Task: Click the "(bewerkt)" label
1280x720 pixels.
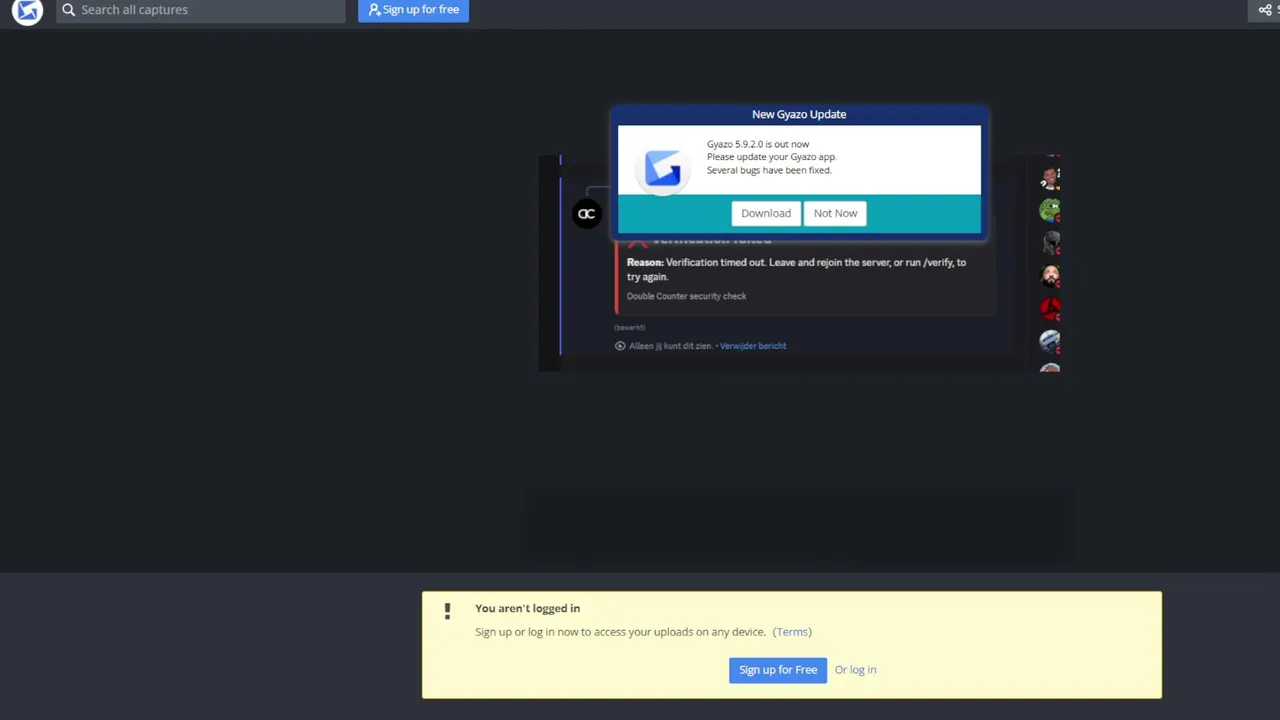Action: [630, 328]
